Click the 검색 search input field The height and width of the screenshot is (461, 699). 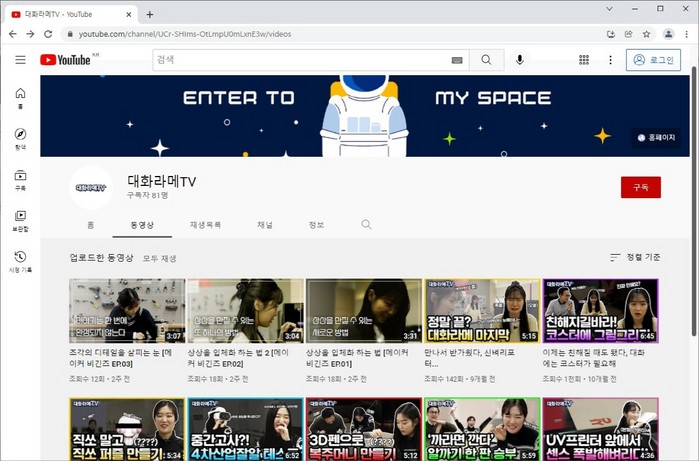coord(300,60)
